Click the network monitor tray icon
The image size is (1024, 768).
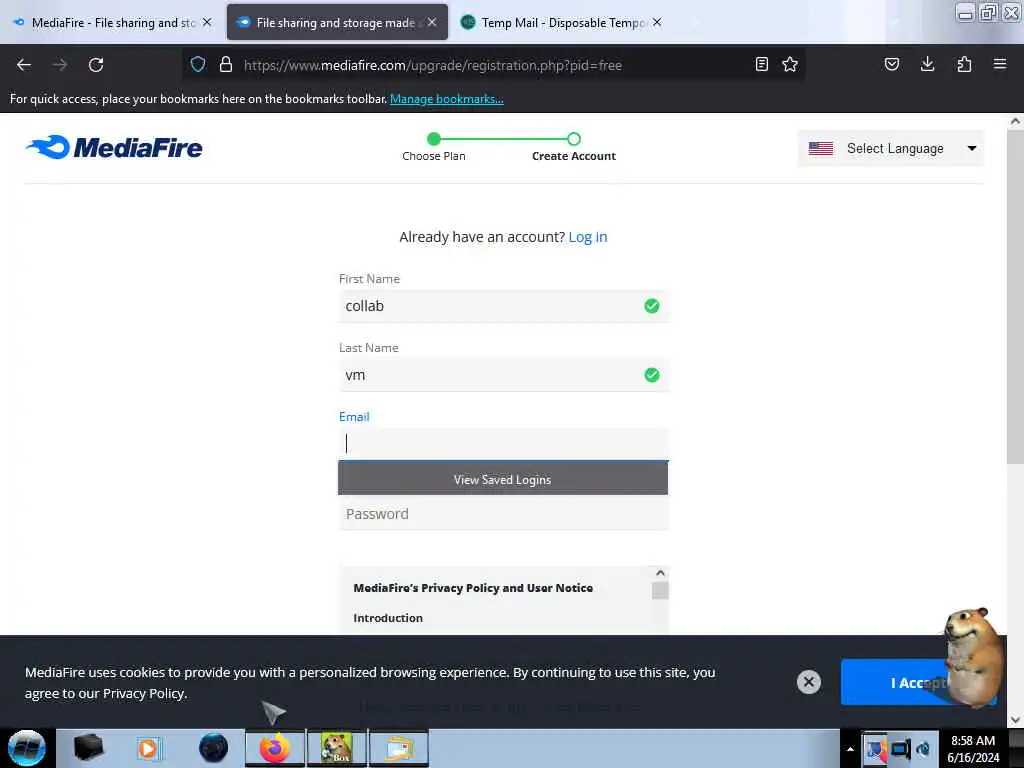901,749
